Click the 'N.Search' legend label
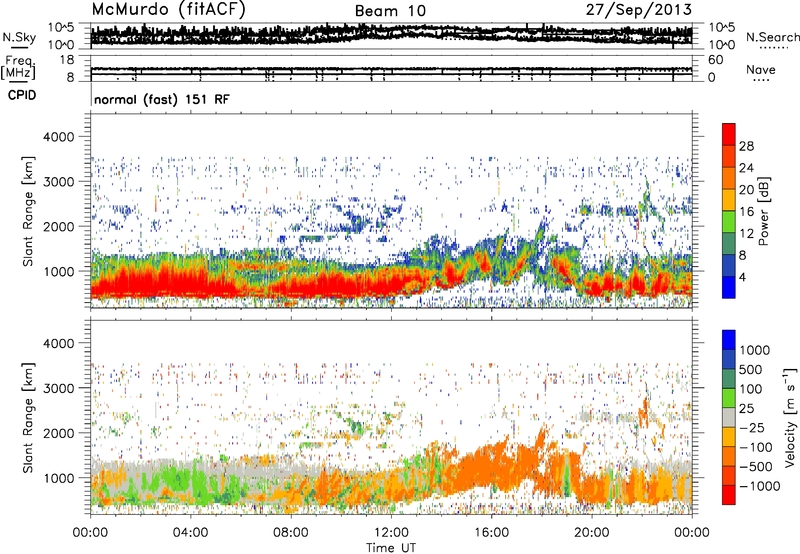 coord(772,37)
